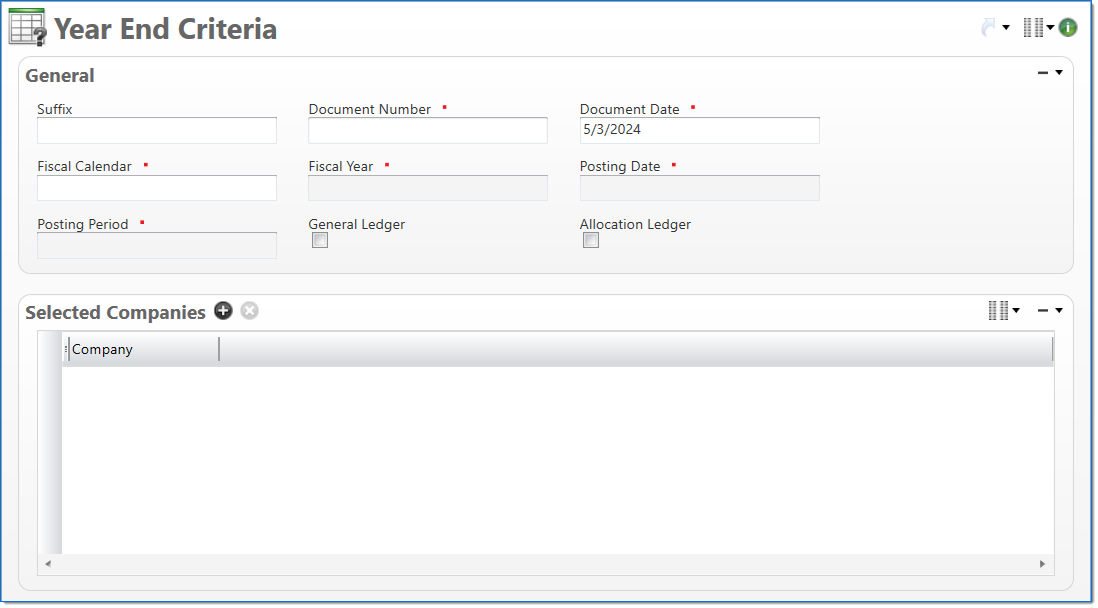Viewport: 1098px width, 608px height.
Task: Open the General section options dropdown arrow
Action: tap(1059, 73)
